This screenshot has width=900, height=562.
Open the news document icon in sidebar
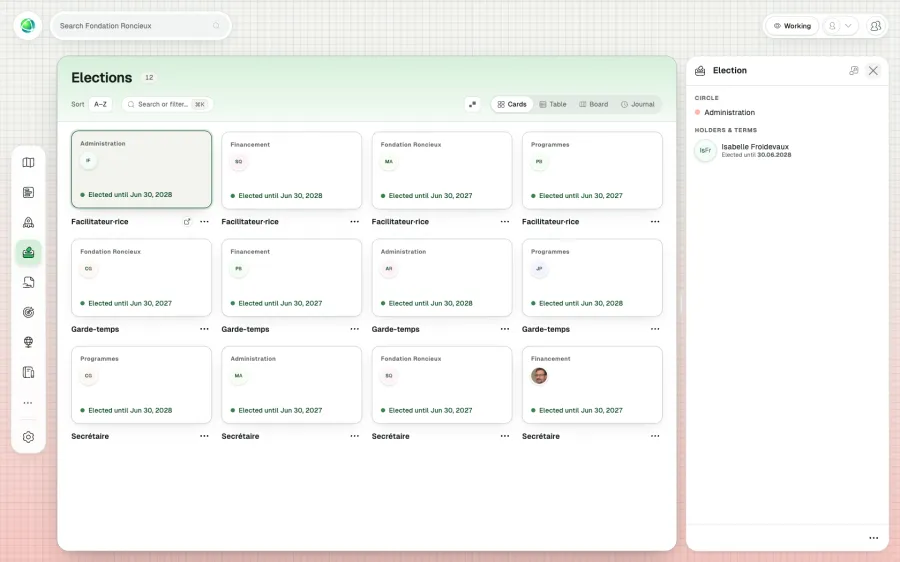pyautogui.click(x=28, y=192)
